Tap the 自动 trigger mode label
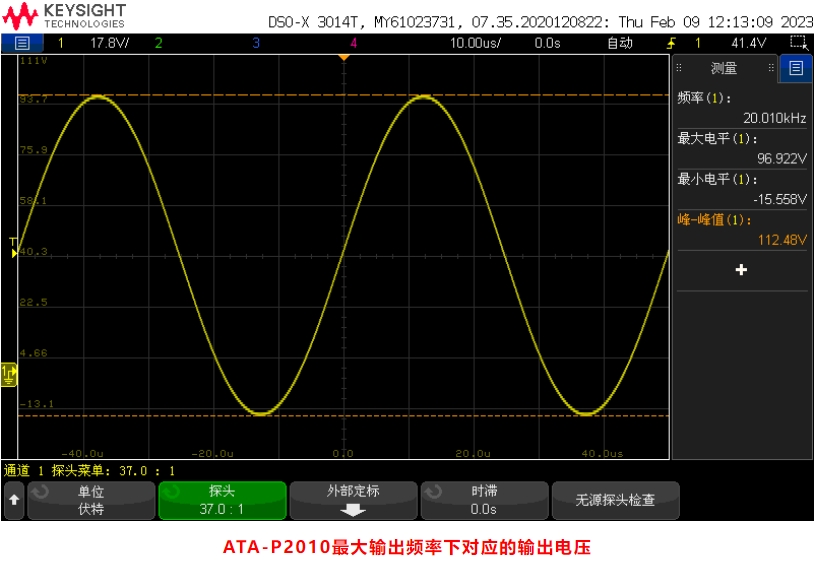Screen dimensions: 816x561 click(x=620, y=43)
